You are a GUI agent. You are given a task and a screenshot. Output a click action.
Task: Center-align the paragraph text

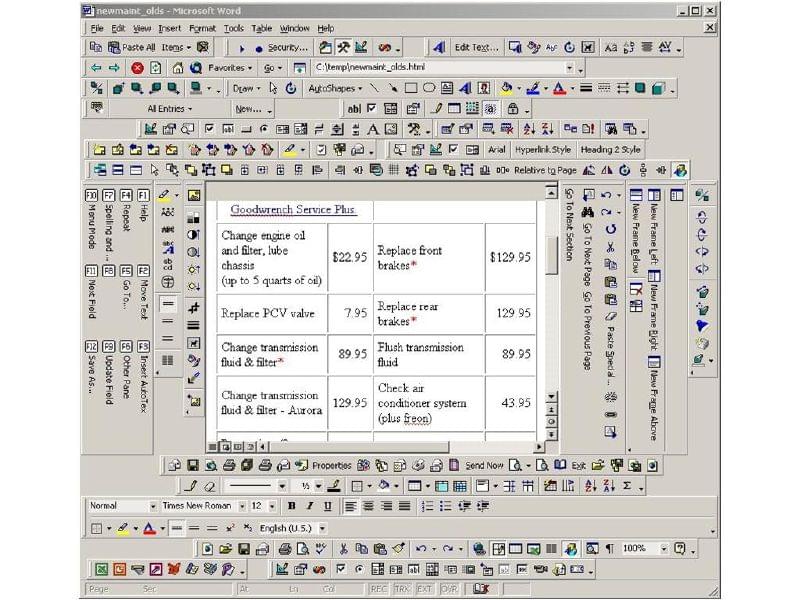coord(368,506)
